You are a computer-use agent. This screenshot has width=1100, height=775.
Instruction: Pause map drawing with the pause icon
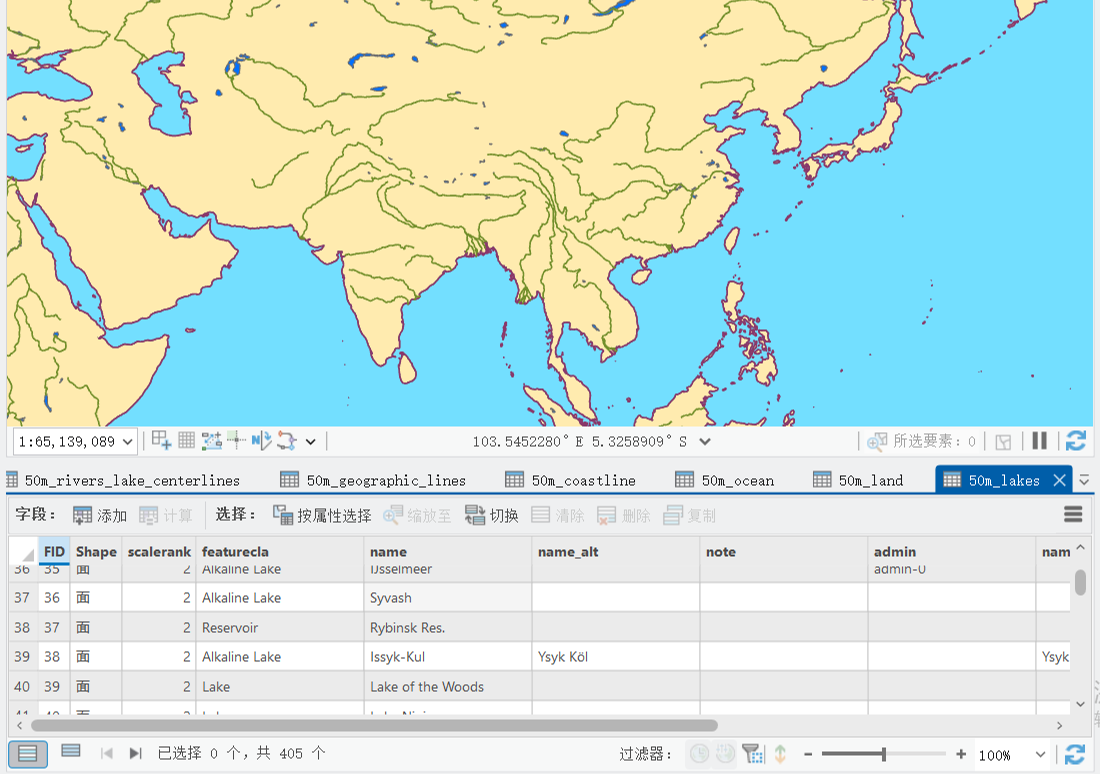pyautogui.click(x=1040, y=441)
